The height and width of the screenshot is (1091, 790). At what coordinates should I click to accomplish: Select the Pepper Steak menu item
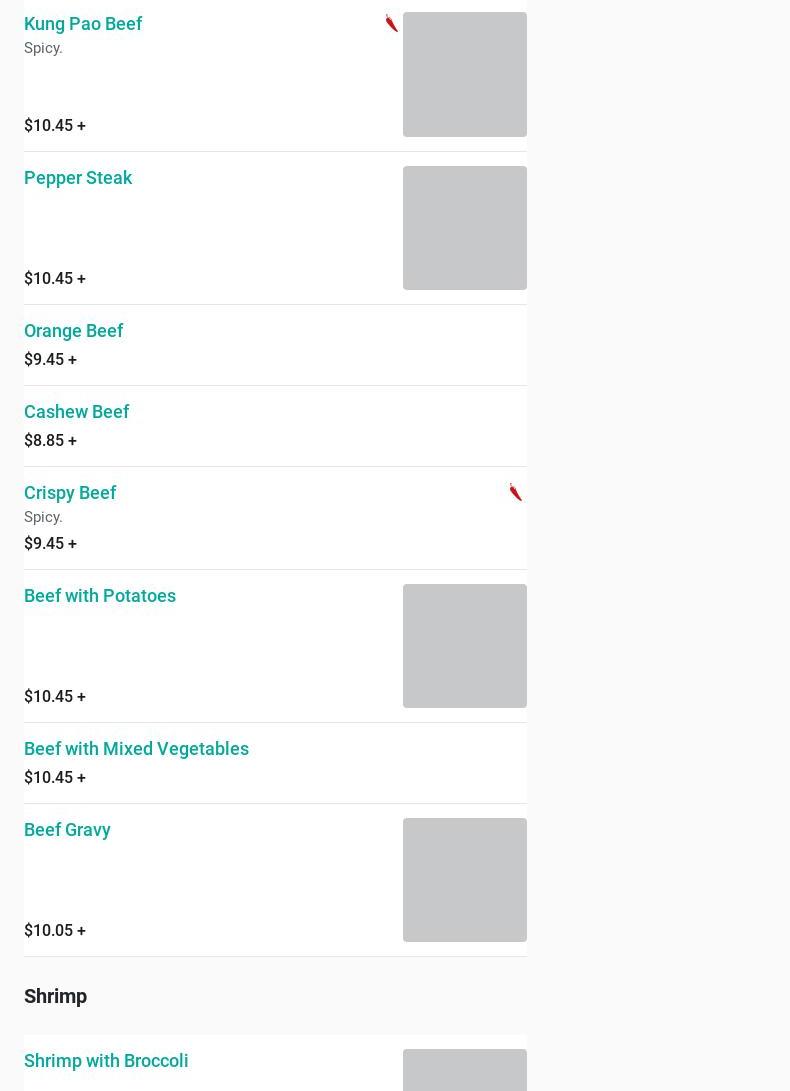coord(78,178)
